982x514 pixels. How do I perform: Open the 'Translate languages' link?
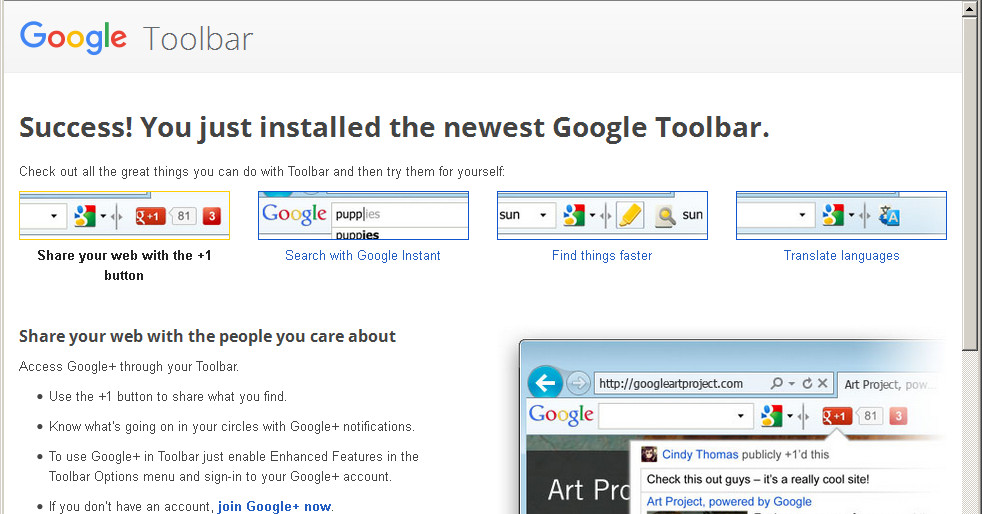841,256
